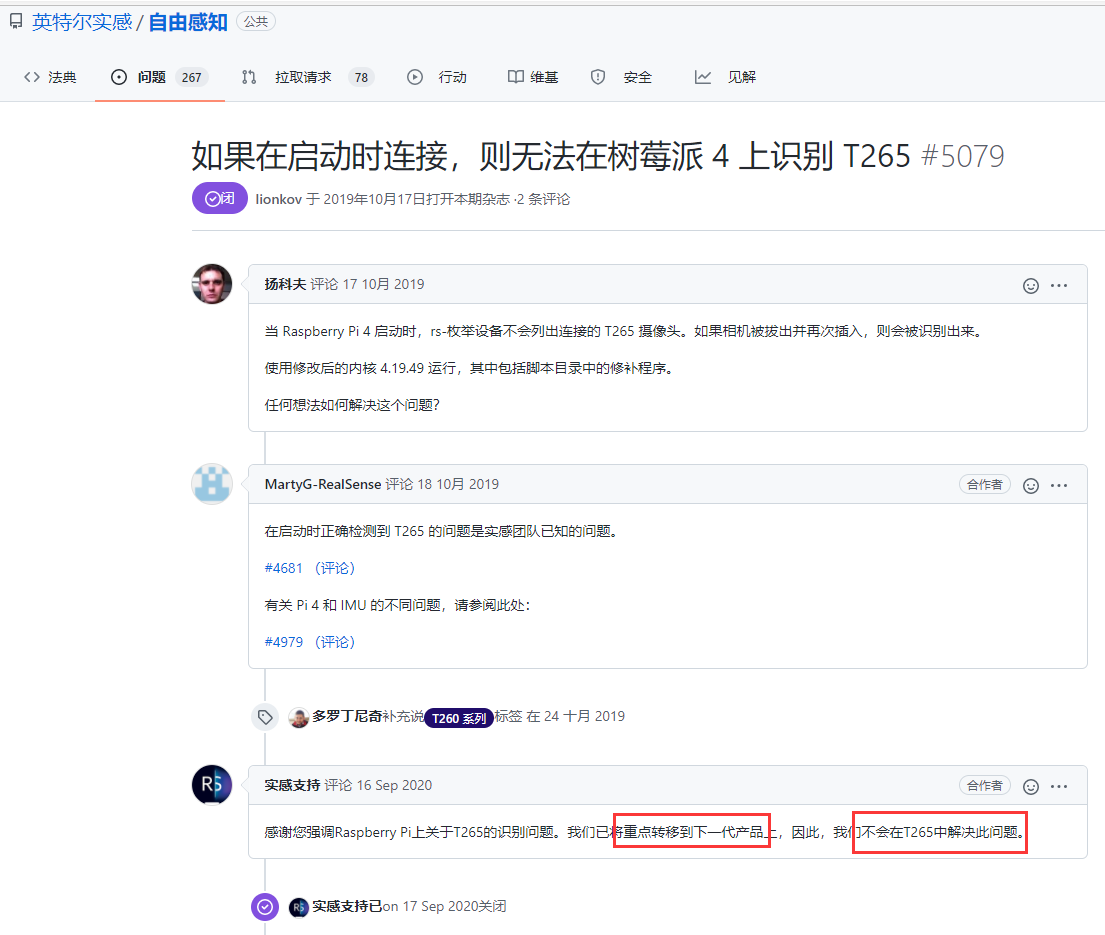Open three-dot menu on MartyG-RealSense comment
1105x935 pixels.
[1058, 485]
